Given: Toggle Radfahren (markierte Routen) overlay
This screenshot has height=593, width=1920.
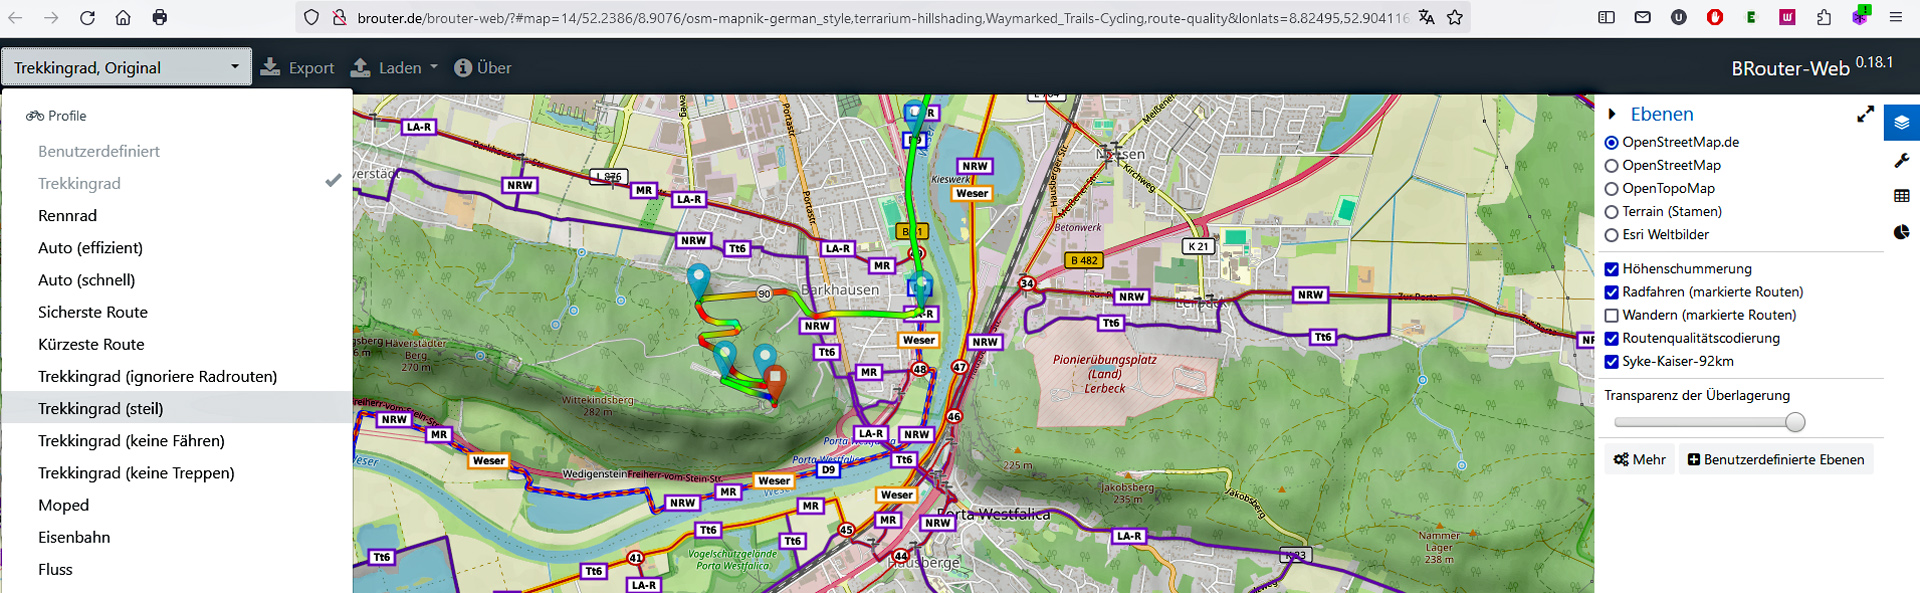Looking at the screenshot, I should (1611, 292).
